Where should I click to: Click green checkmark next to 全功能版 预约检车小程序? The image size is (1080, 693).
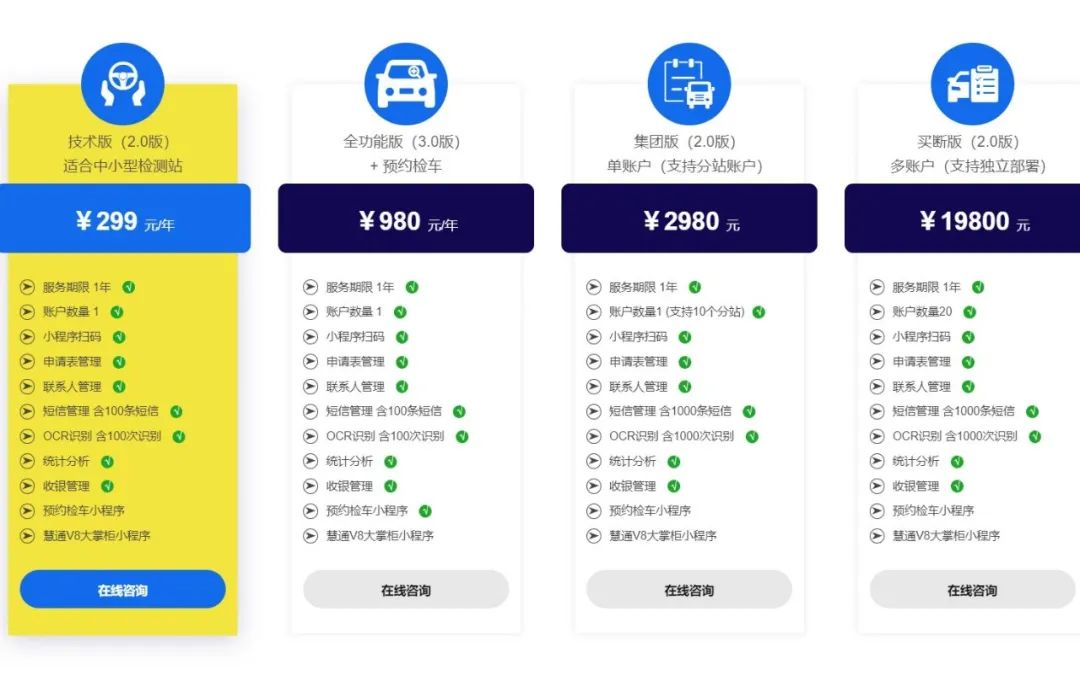(425, 511)
